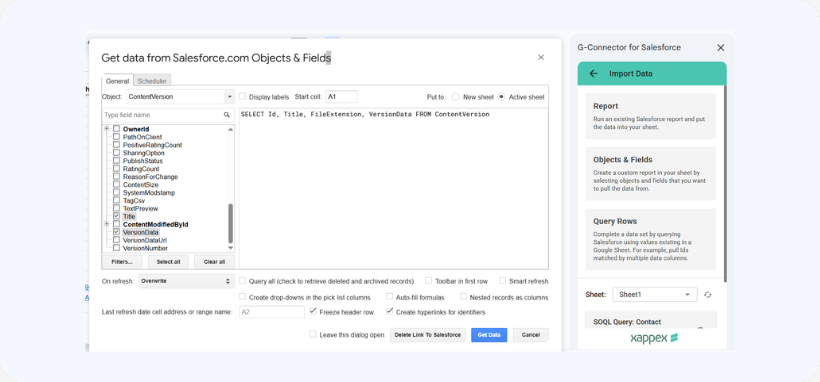Click the field list scroll down arrow
Viewport: 820px width, 382px height.
pyautogui.click(x=231, y=248)
